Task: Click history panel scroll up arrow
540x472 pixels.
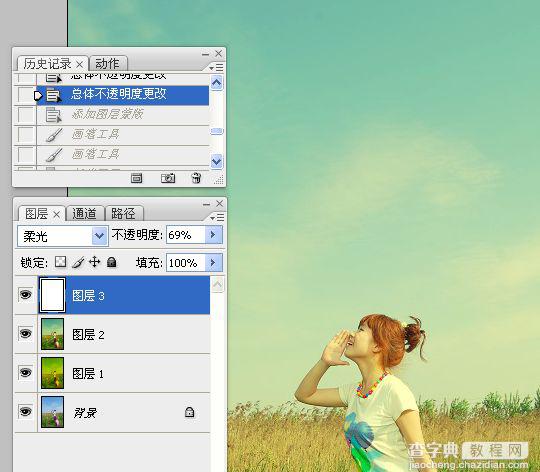Action: 216,83
